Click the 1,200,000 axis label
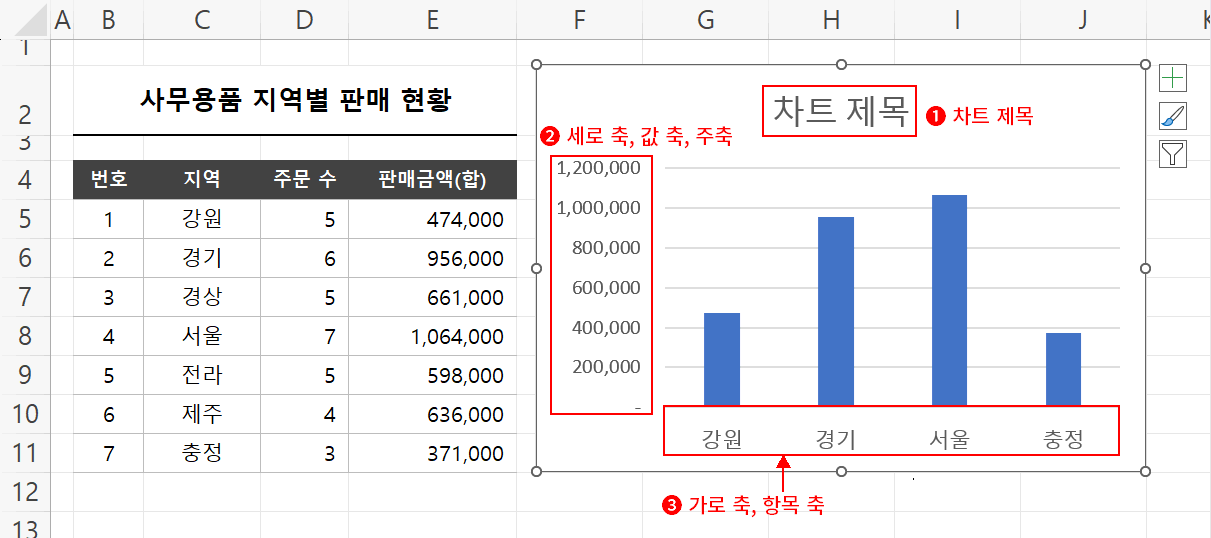 pos(599,168)
